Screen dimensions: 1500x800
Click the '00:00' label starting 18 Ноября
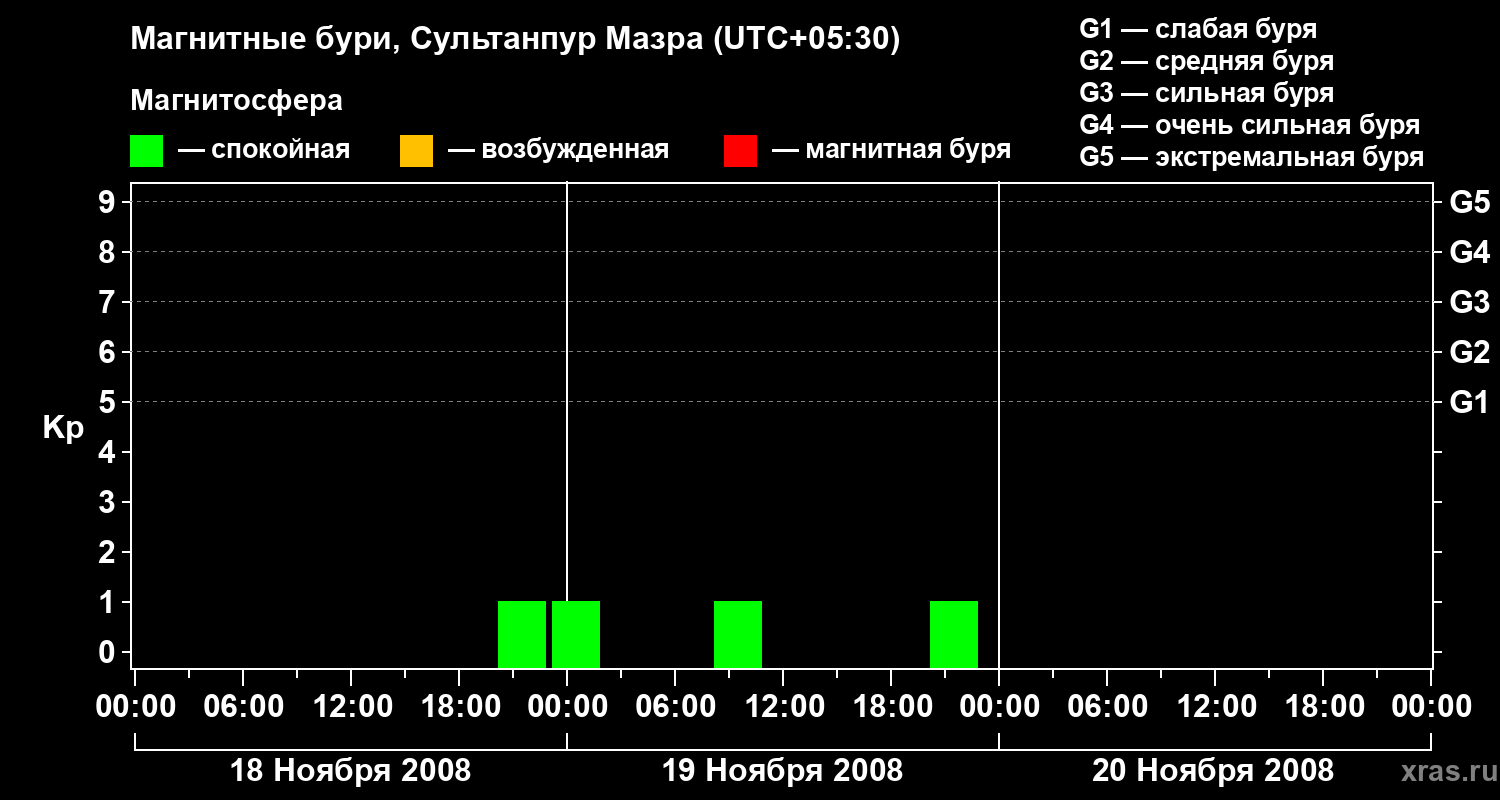tap(135, 707)
